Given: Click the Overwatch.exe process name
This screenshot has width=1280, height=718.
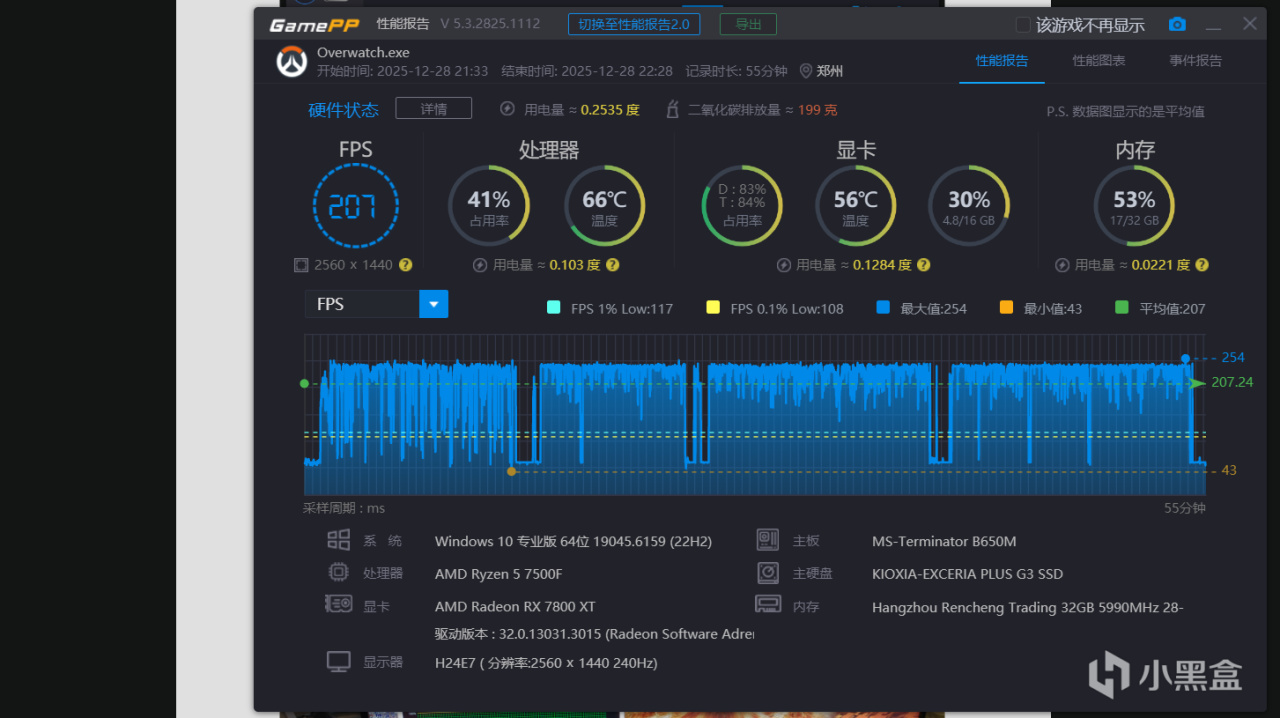Looking at the screenshot, I should pos(363,53).
